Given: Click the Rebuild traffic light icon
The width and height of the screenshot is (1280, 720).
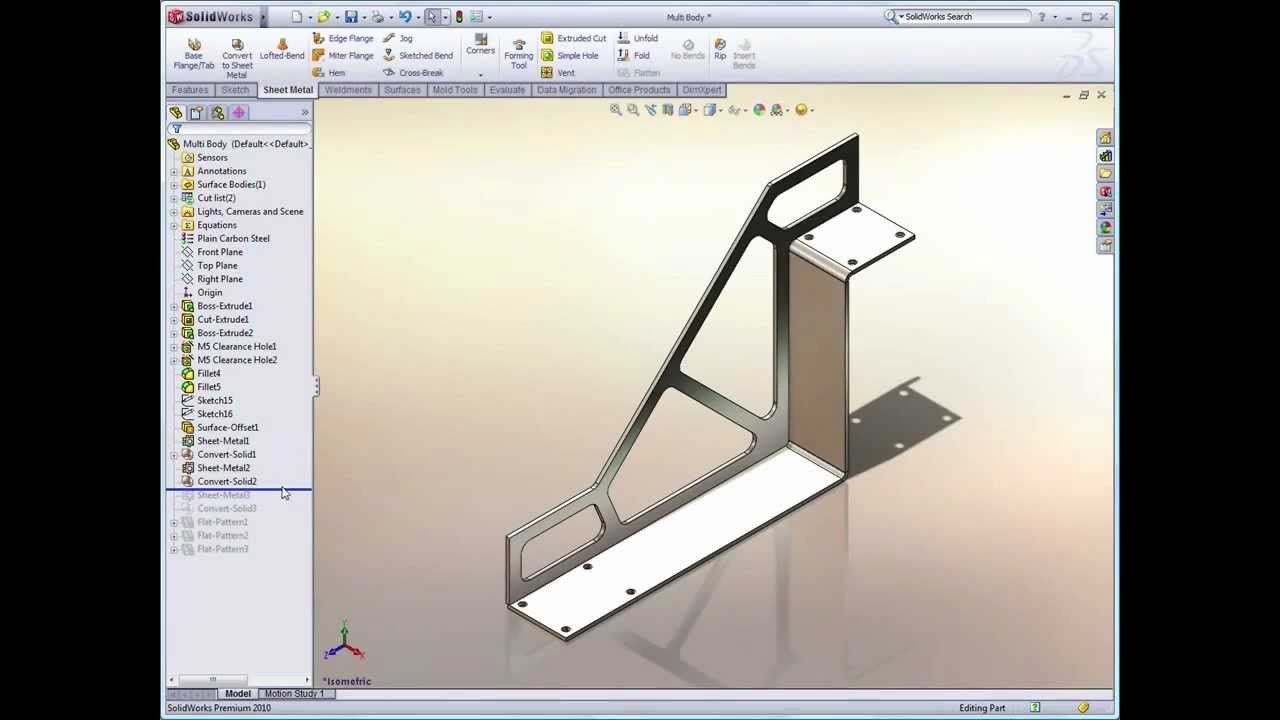Looking at the screenshot, I should point(459,17).
